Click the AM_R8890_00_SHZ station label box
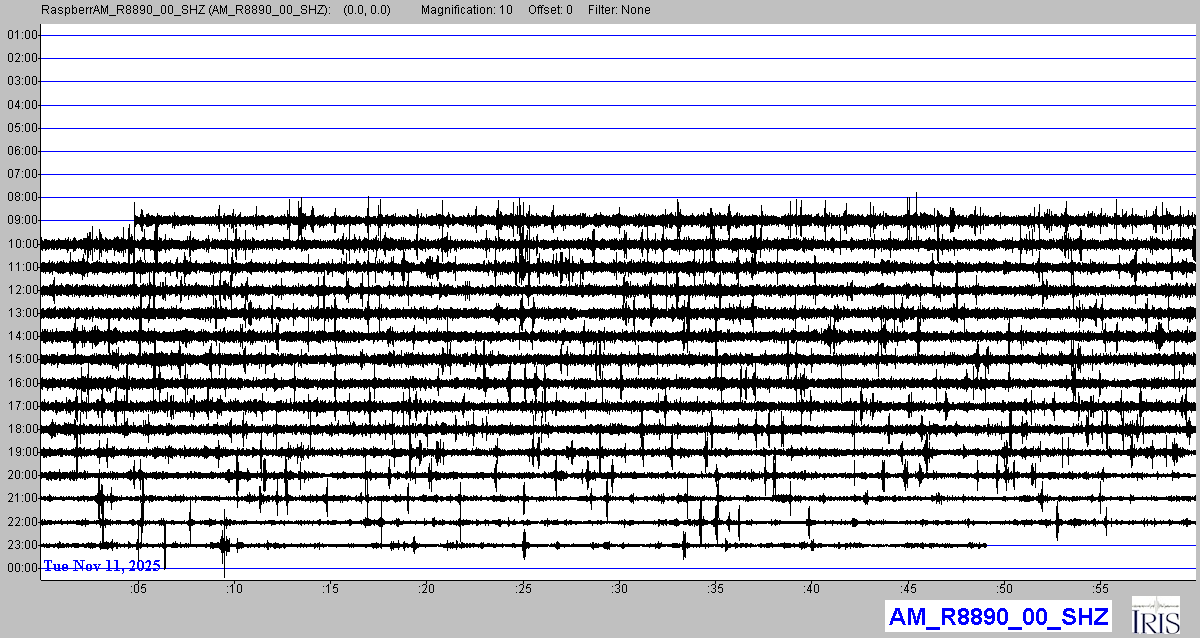 (x=997, y=616)
